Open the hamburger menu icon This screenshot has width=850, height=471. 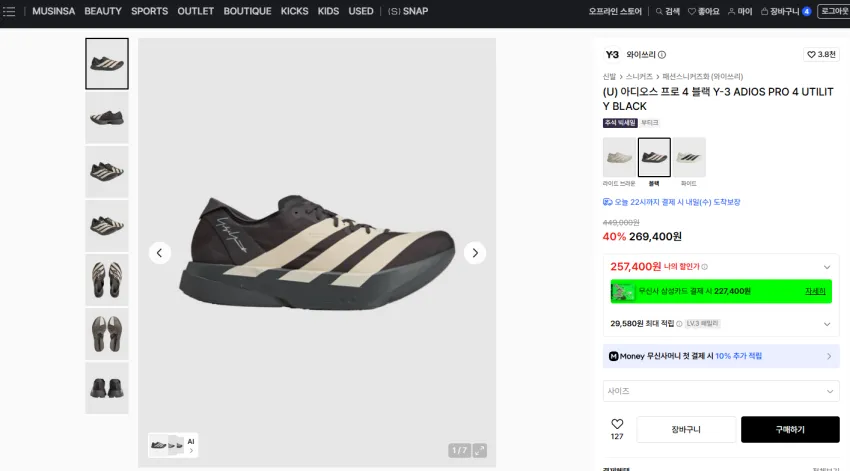click(x=9, y=11)
